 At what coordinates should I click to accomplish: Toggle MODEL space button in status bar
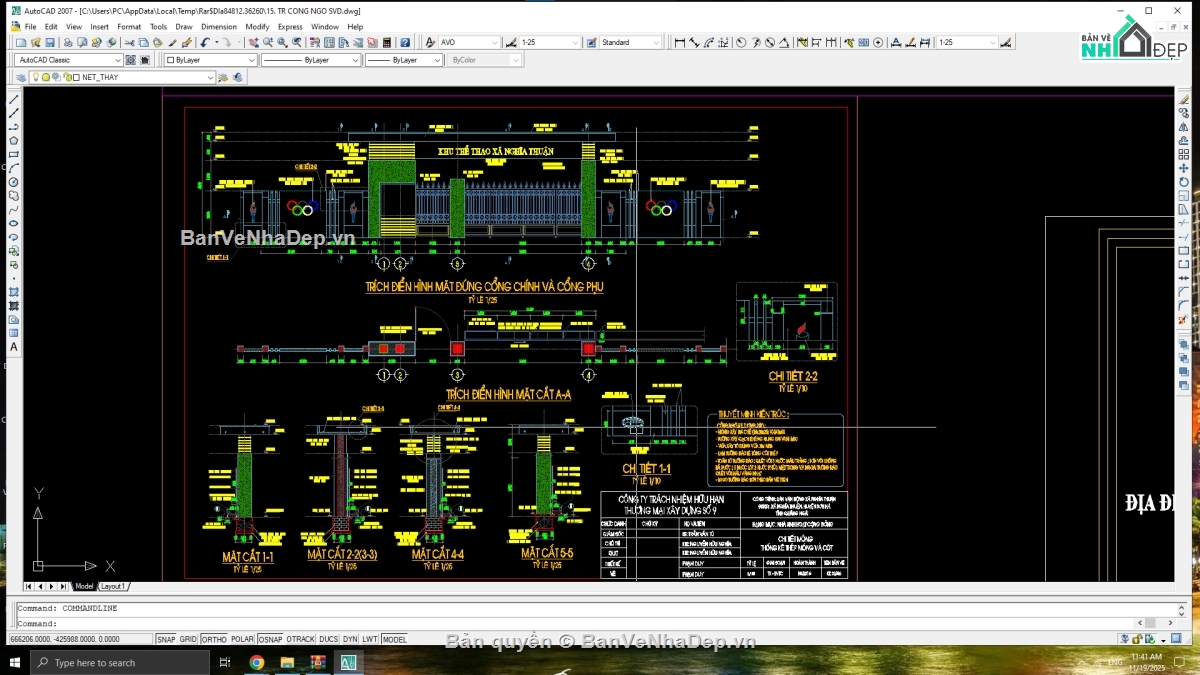[x=394, y=639]
